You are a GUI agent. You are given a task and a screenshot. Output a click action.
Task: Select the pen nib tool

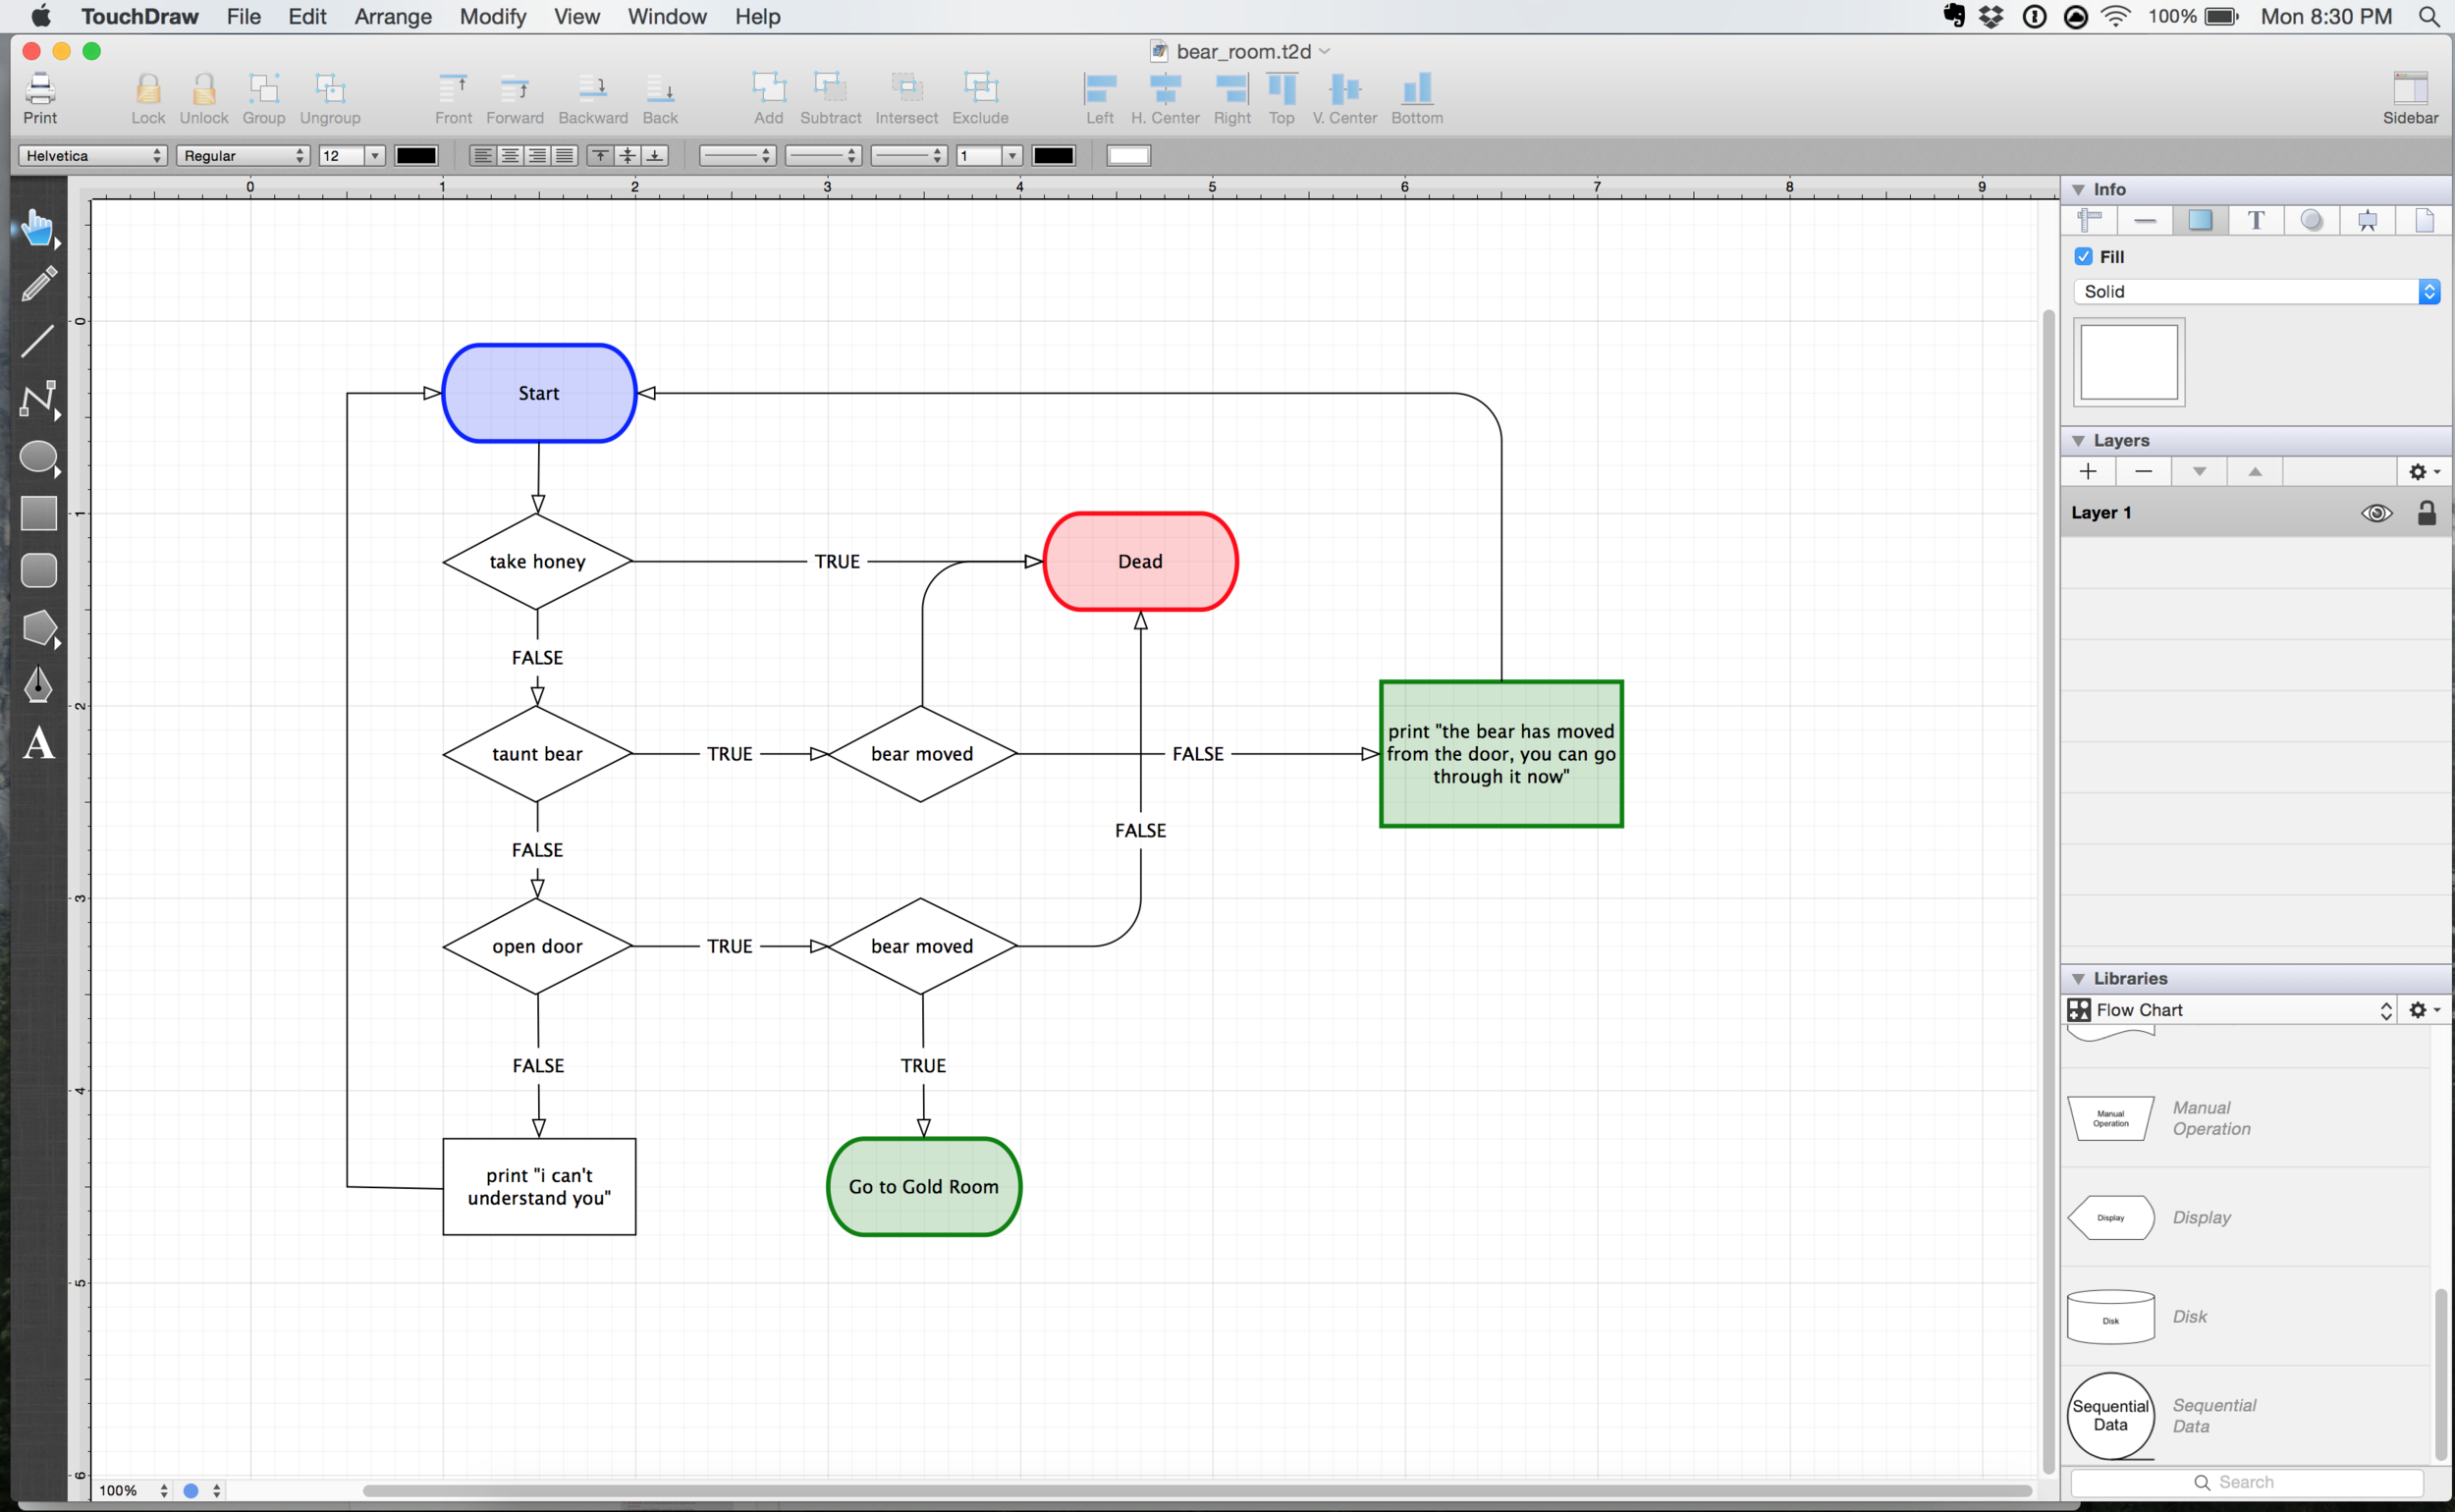(38, 685)
